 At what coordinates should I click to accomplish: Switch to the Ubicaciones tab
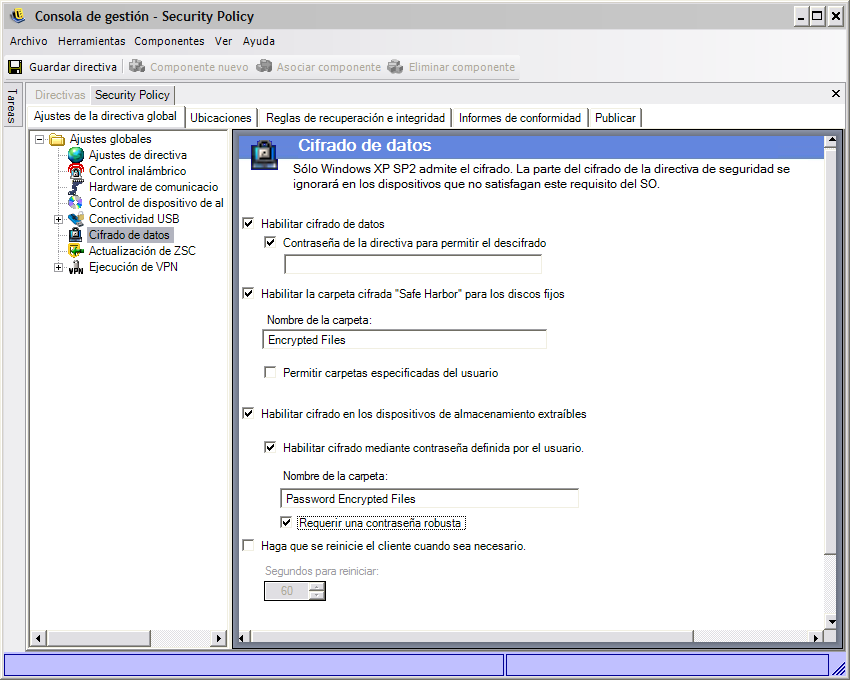(221, 118)
